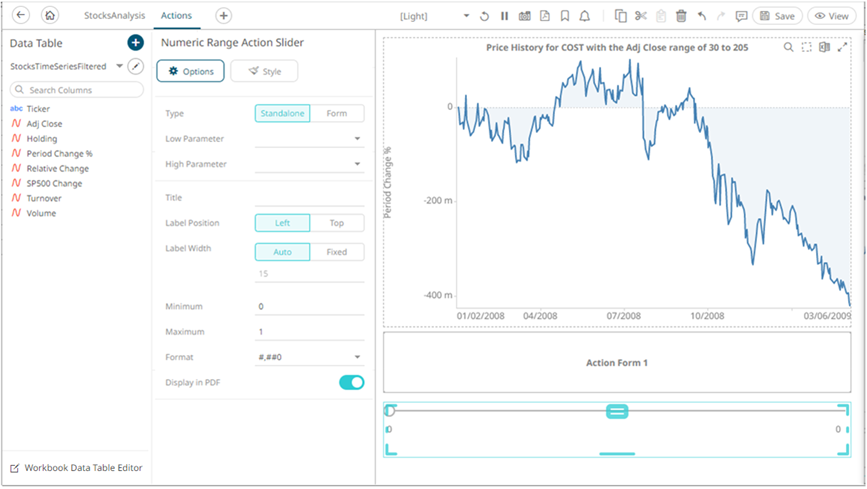This screenshot has height=489, width=867.
Task: Toggle the Display in PDF switch
Action: pos(351,382)
